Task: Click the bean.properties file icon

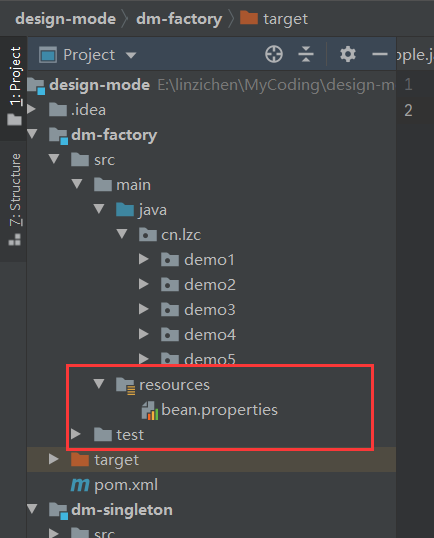Action: pos(150,411)
